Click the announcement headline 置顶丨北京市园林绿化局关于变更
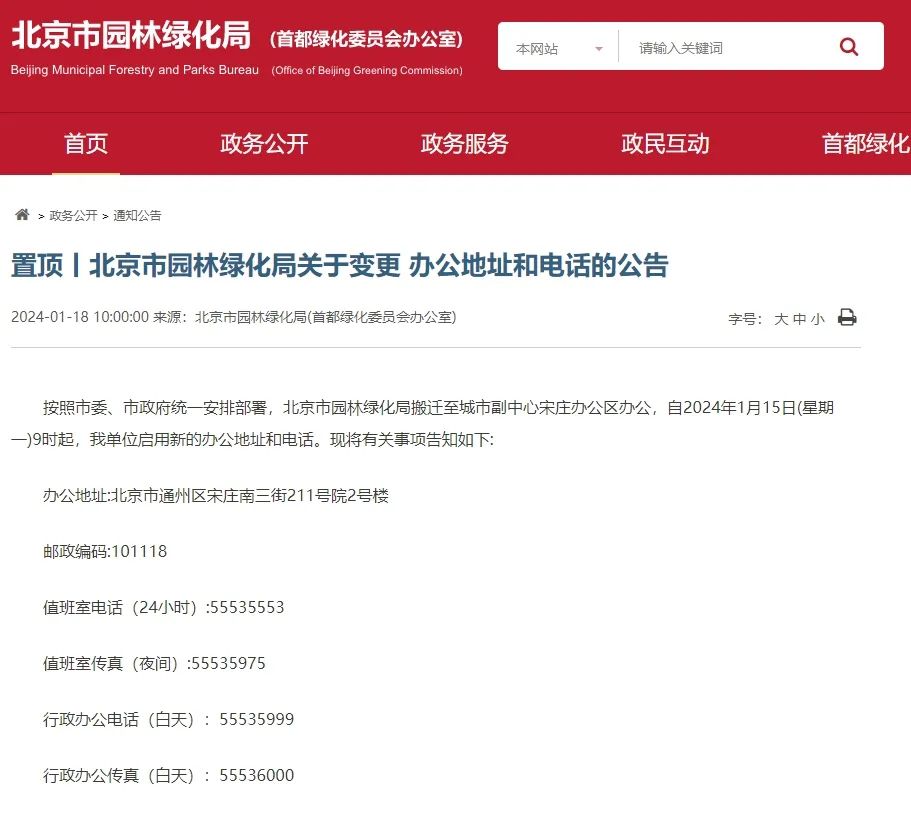Screen dimensions: 911x814 click(x=339, y=265)
